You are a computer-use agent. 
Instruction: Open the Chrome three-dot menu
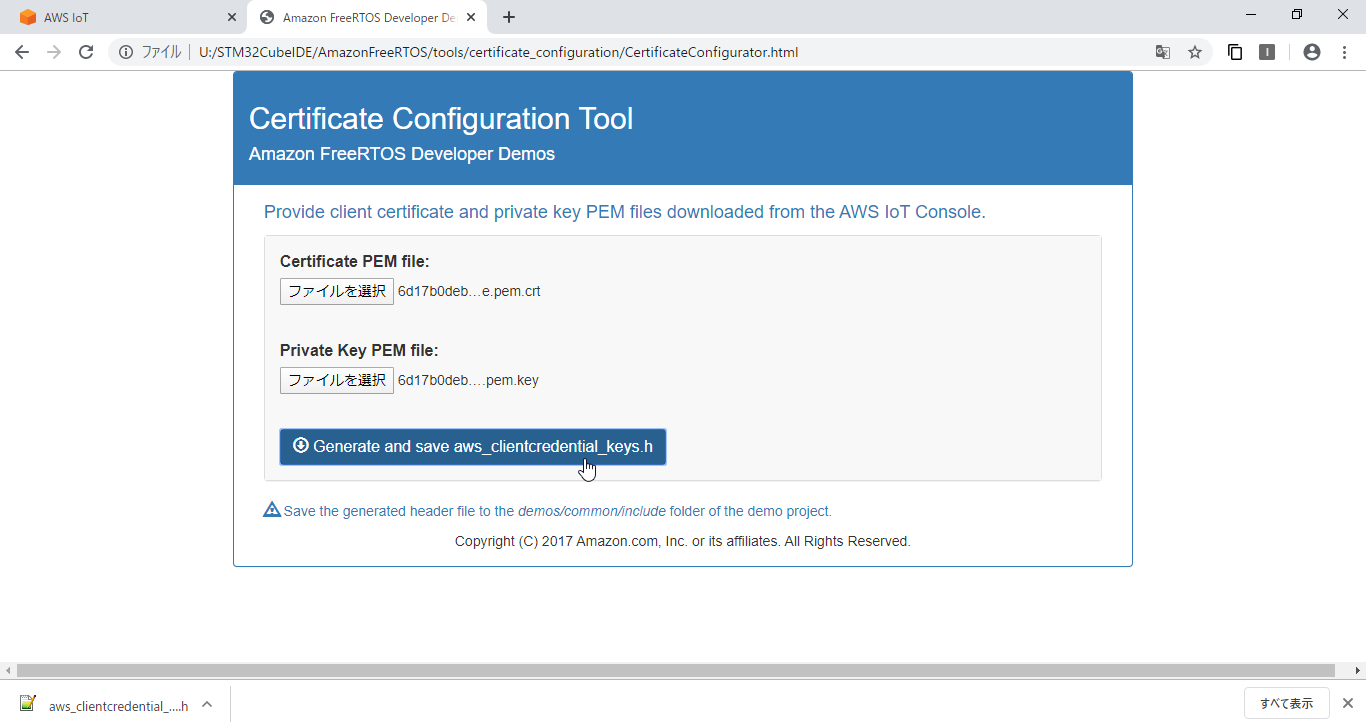point(1344,51)
